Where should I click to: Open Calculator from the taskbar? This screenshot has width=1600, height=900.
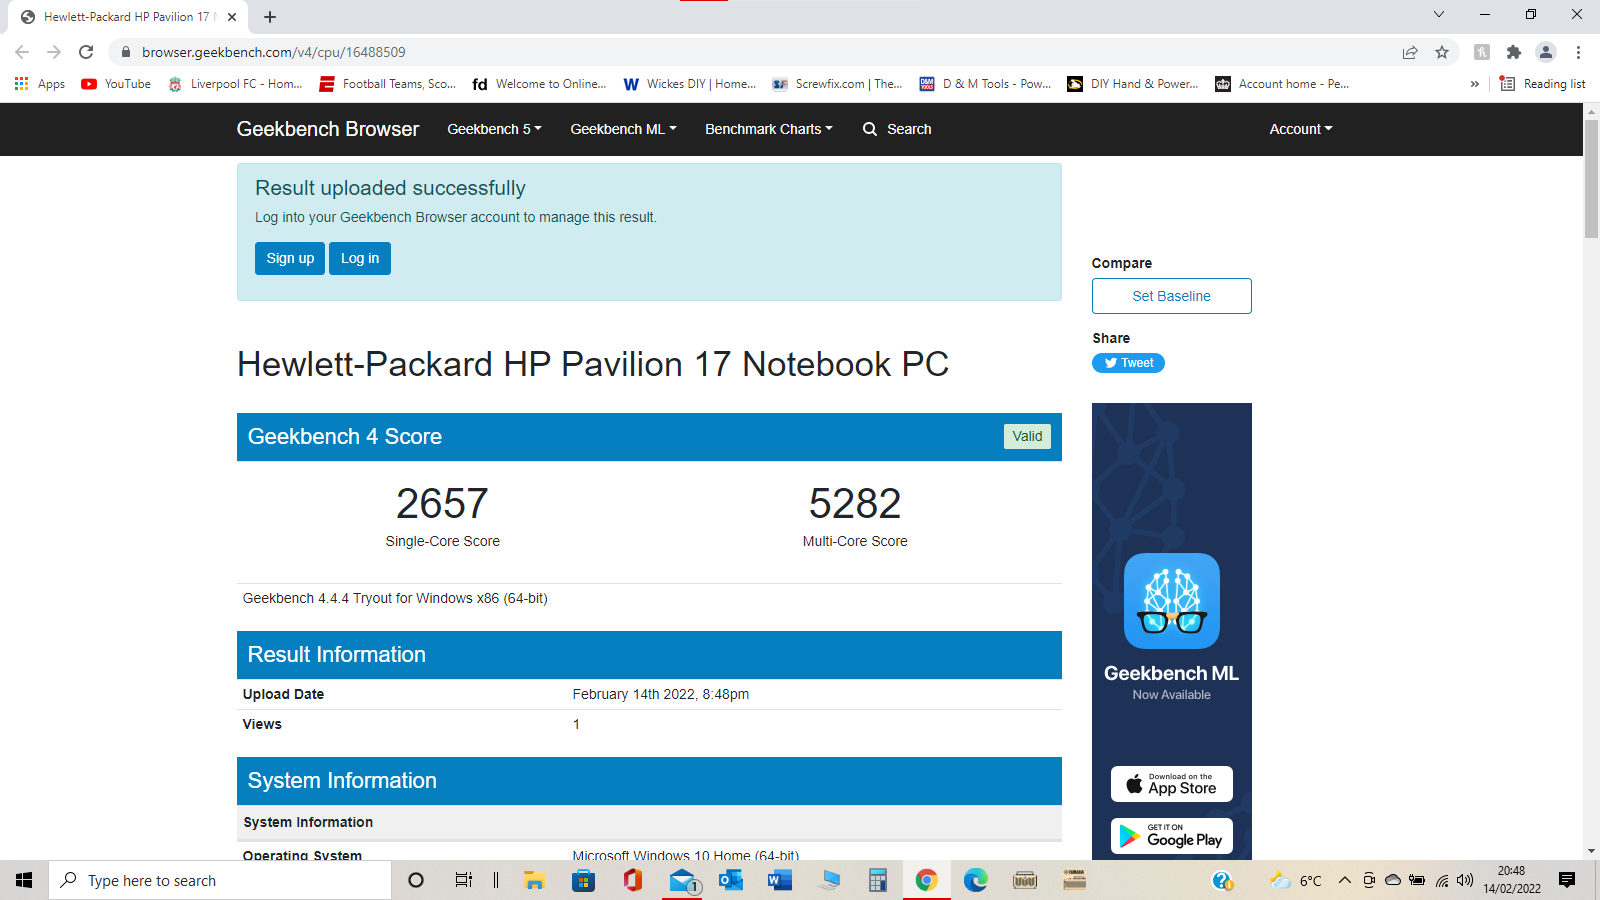coord(878,880)
